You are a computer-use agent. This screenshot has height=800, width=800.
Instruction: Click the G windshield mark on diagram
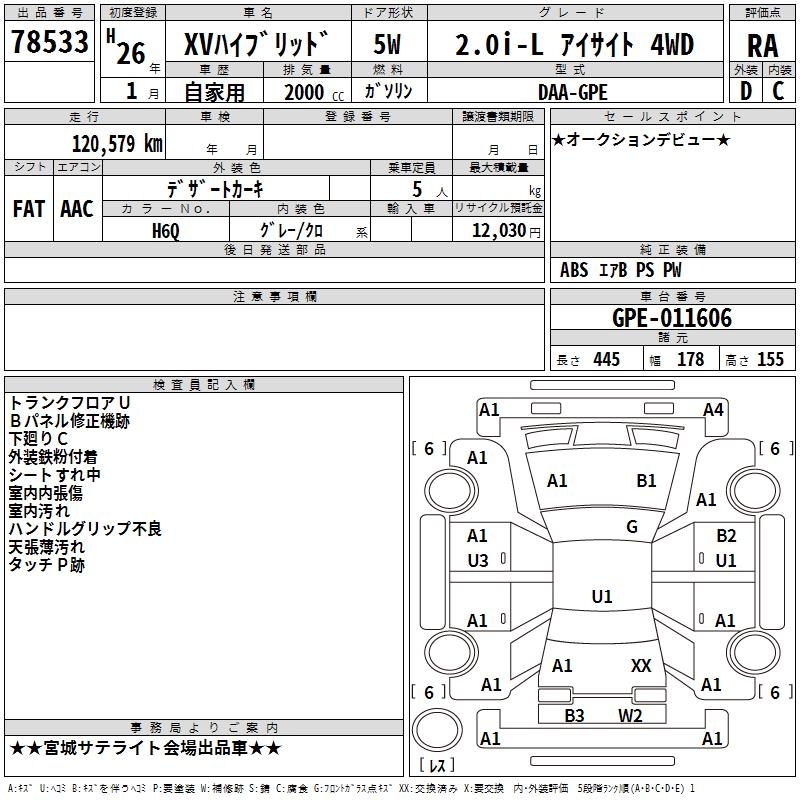[x=632, y=527]
